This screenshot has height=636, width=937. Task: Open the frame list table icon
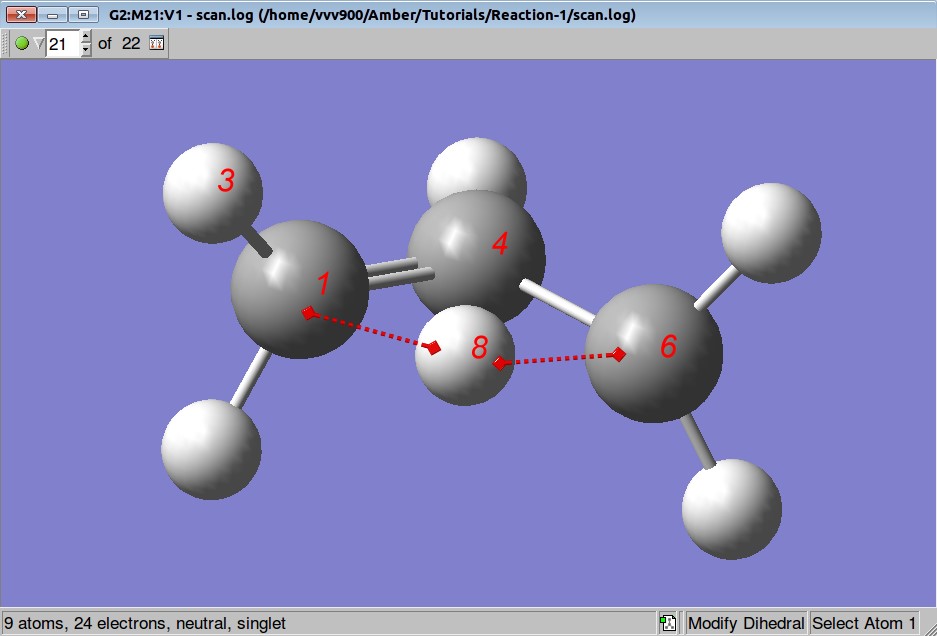[x=157, y=43]
